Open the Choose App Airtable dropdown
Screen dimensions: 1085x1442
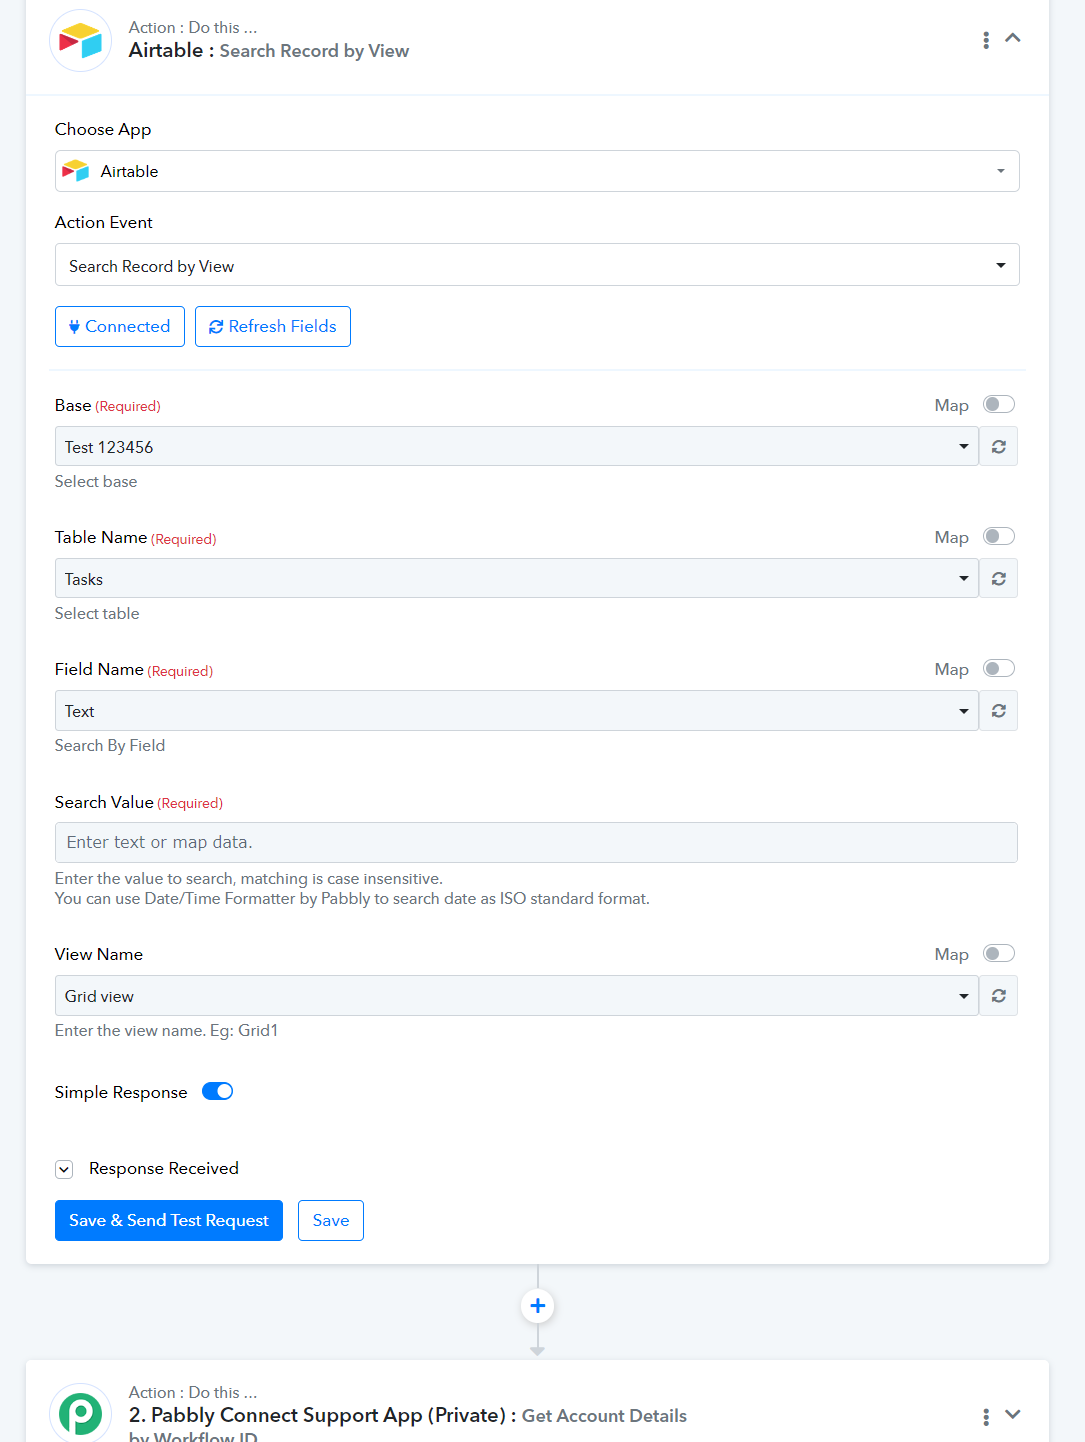537,171
